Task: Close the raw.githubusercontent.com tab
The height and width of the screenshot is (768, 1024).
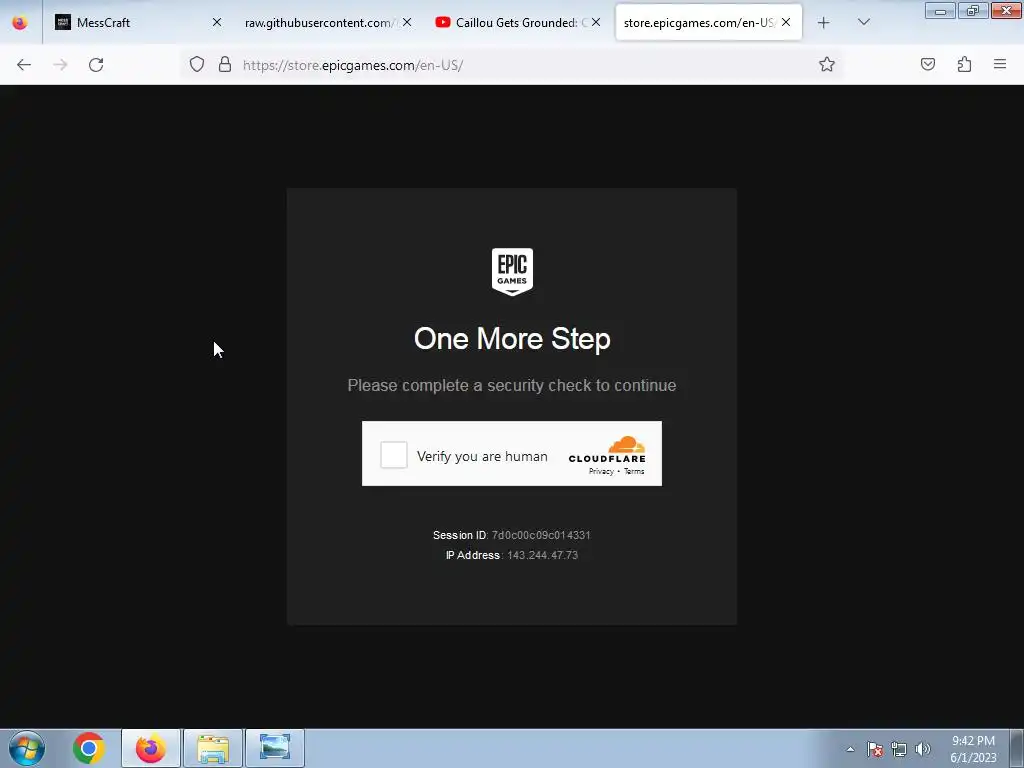Action: [x=407, y=22]
